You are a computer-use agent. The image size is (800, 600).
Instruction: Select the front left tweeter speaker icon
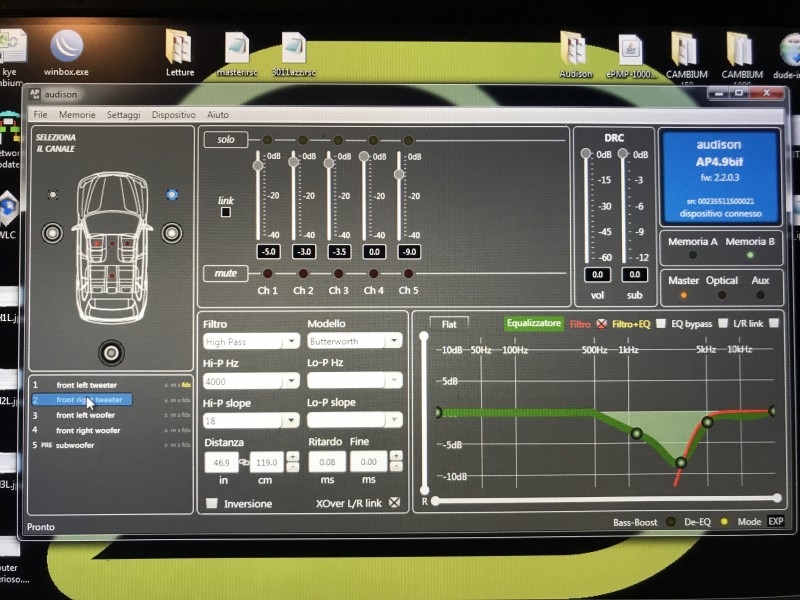[x=53, y=194]
